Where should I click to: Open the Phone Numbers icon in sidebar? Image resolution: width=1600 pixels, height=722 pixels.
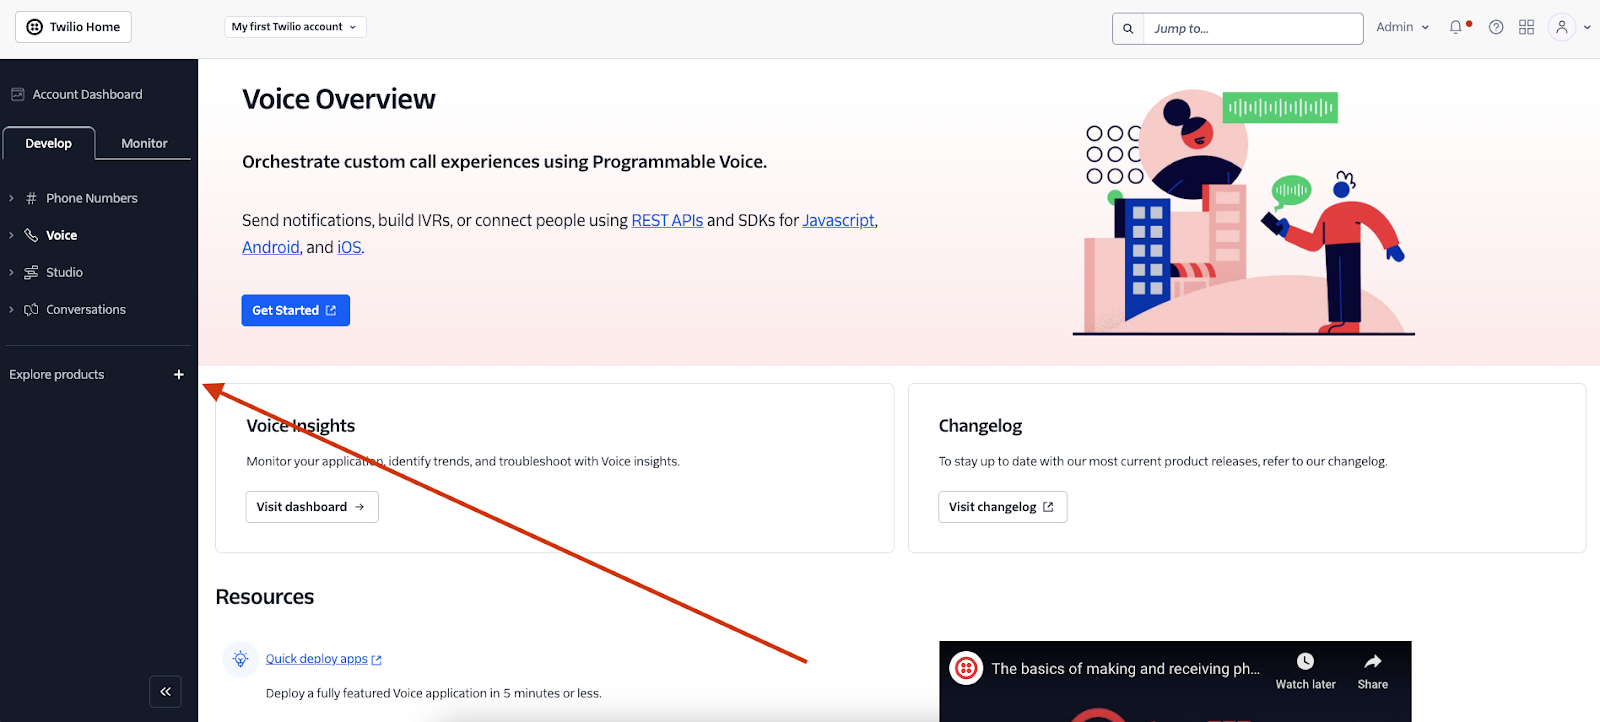click(x=32, y=197)
